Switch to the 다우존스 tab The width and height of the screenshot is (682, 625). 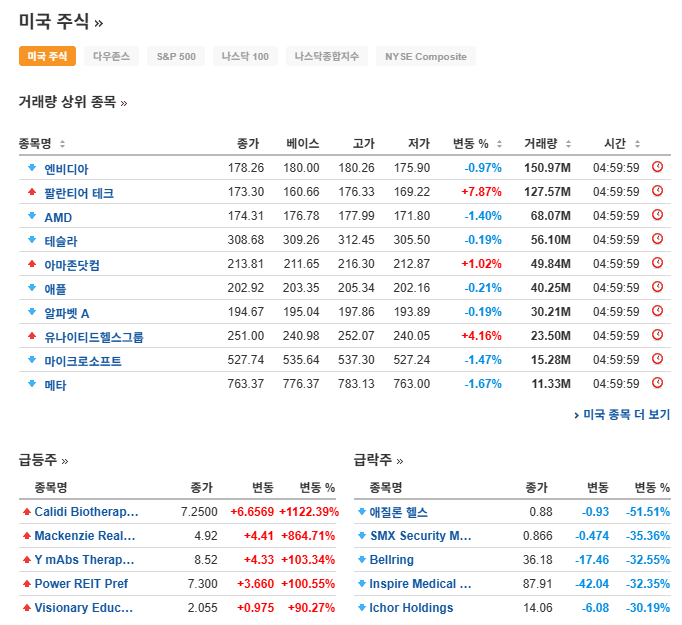pos(111,56)
